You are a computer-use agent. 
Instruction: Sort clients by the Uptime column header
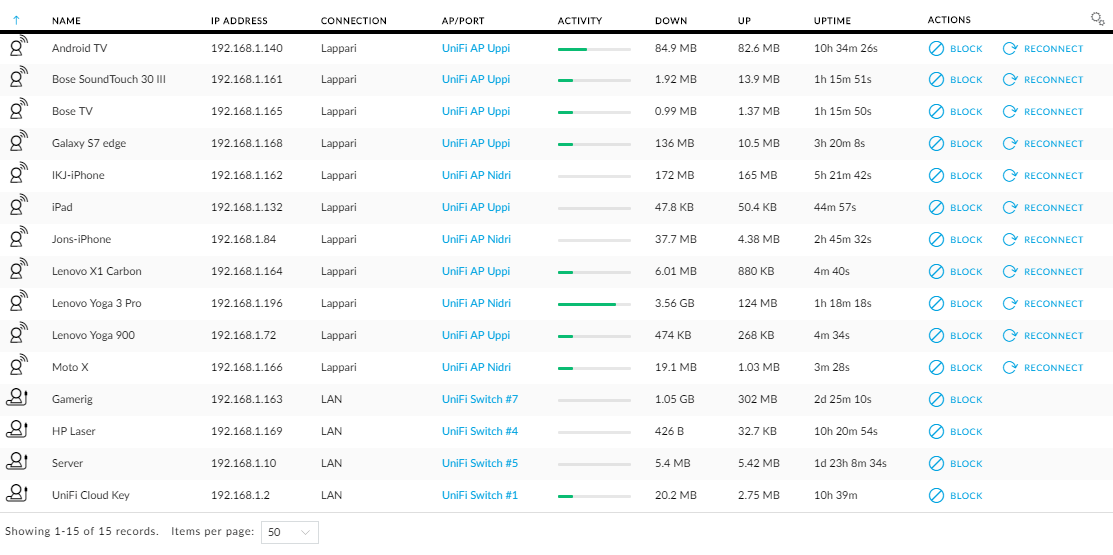click(832, 21)
